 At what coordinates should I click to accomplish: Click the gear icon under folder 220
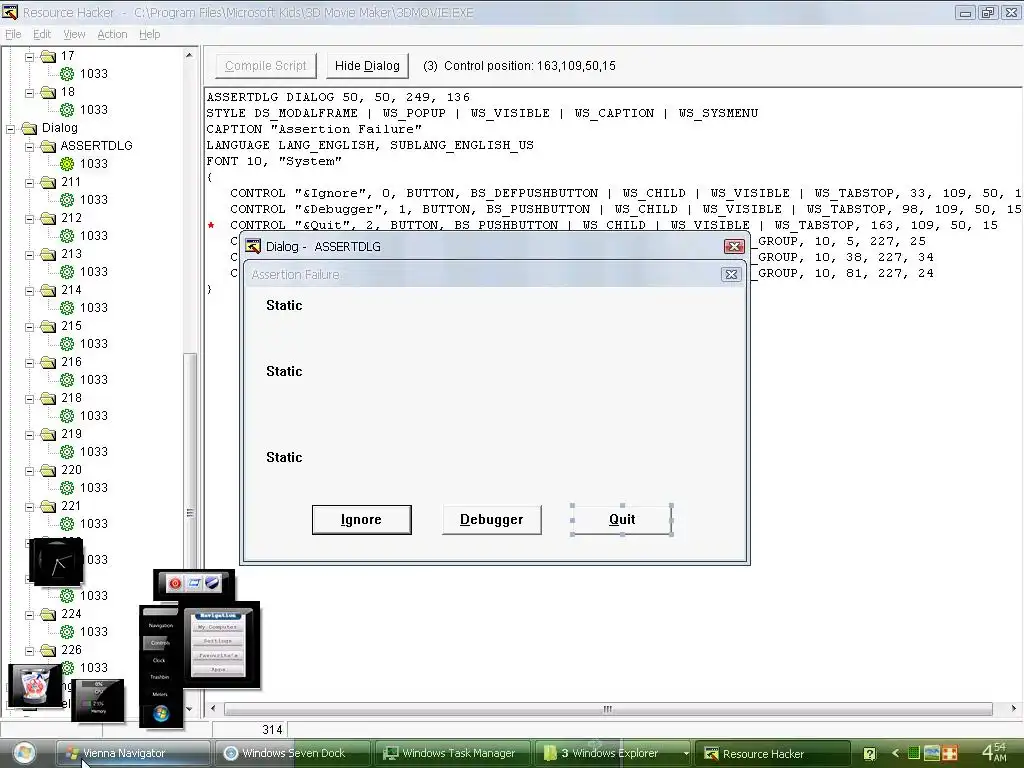pos(67,487)
